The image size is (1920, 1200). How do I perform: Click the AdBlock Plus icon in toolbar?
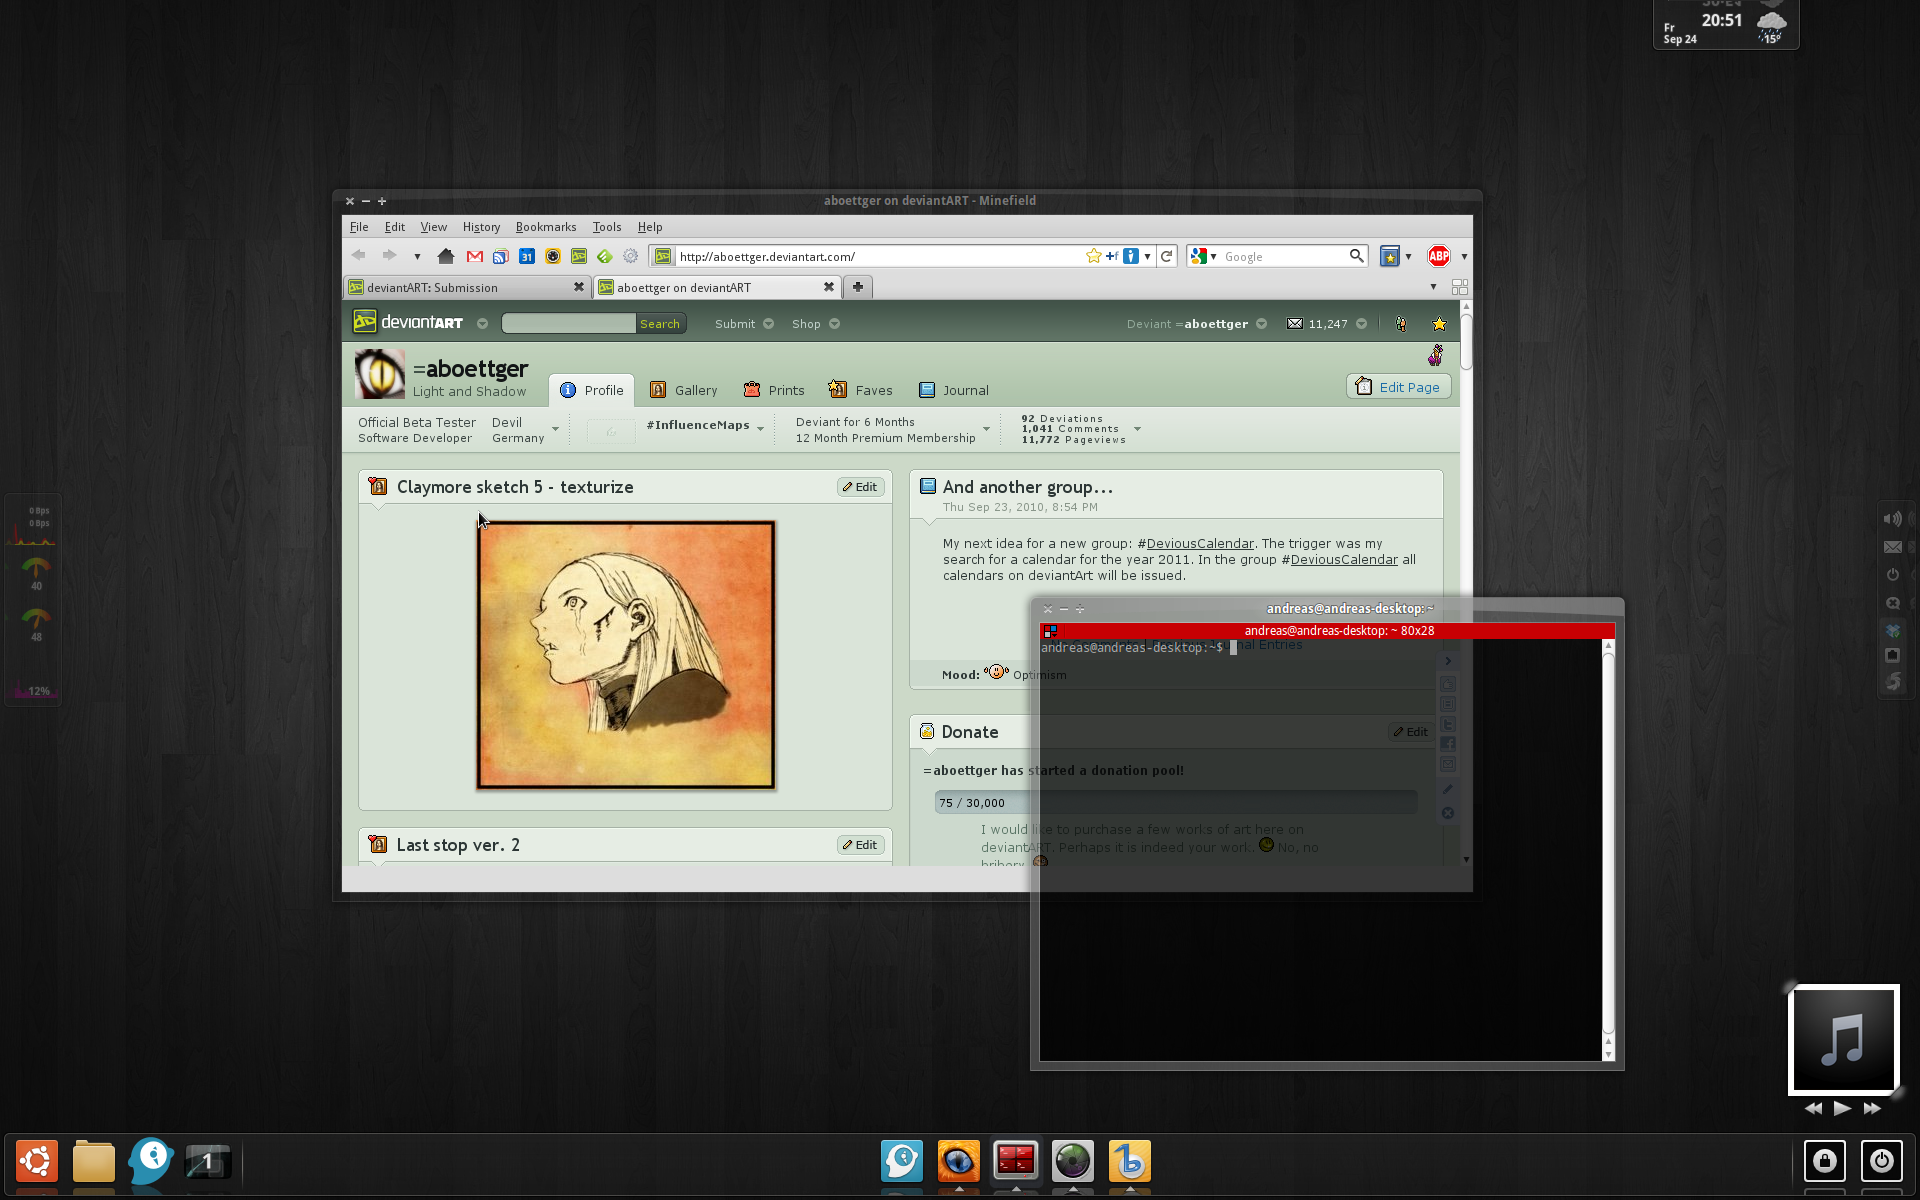click(x=1438, y=256)
